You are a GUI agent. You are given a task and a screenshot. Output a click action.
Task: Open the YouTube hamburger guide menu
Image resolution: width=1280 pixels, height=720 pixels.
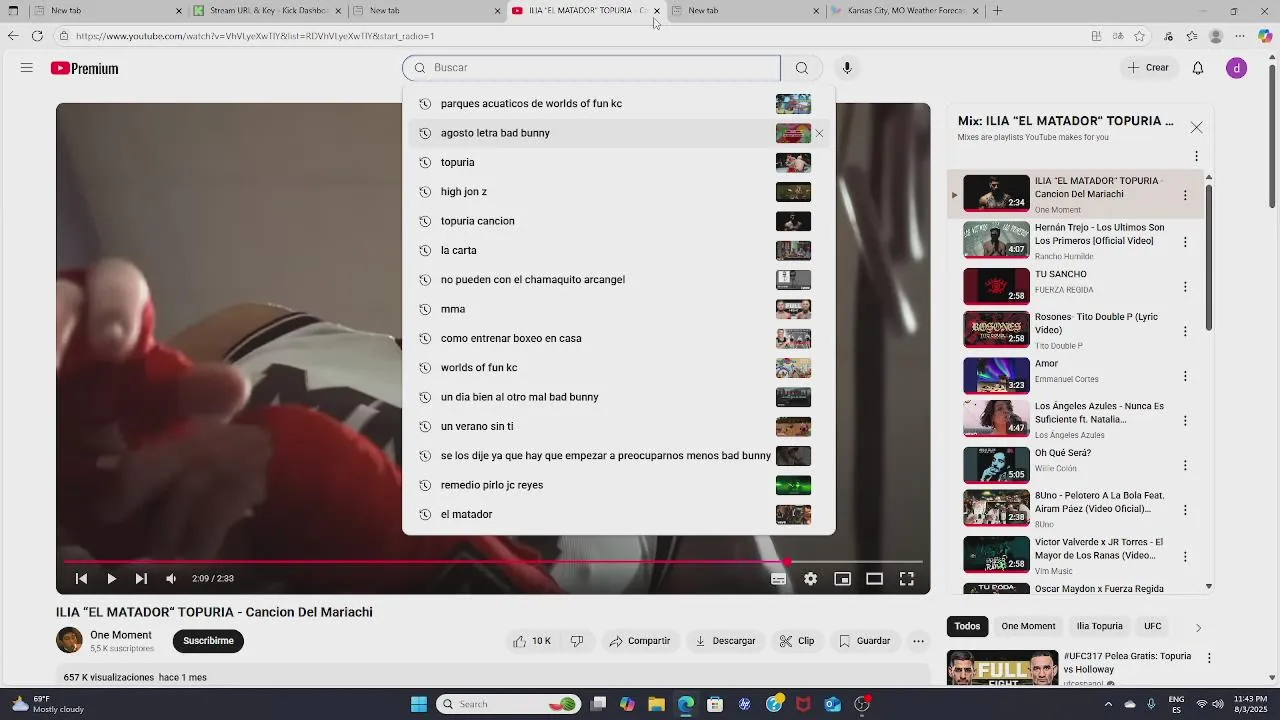pos(27,68)
